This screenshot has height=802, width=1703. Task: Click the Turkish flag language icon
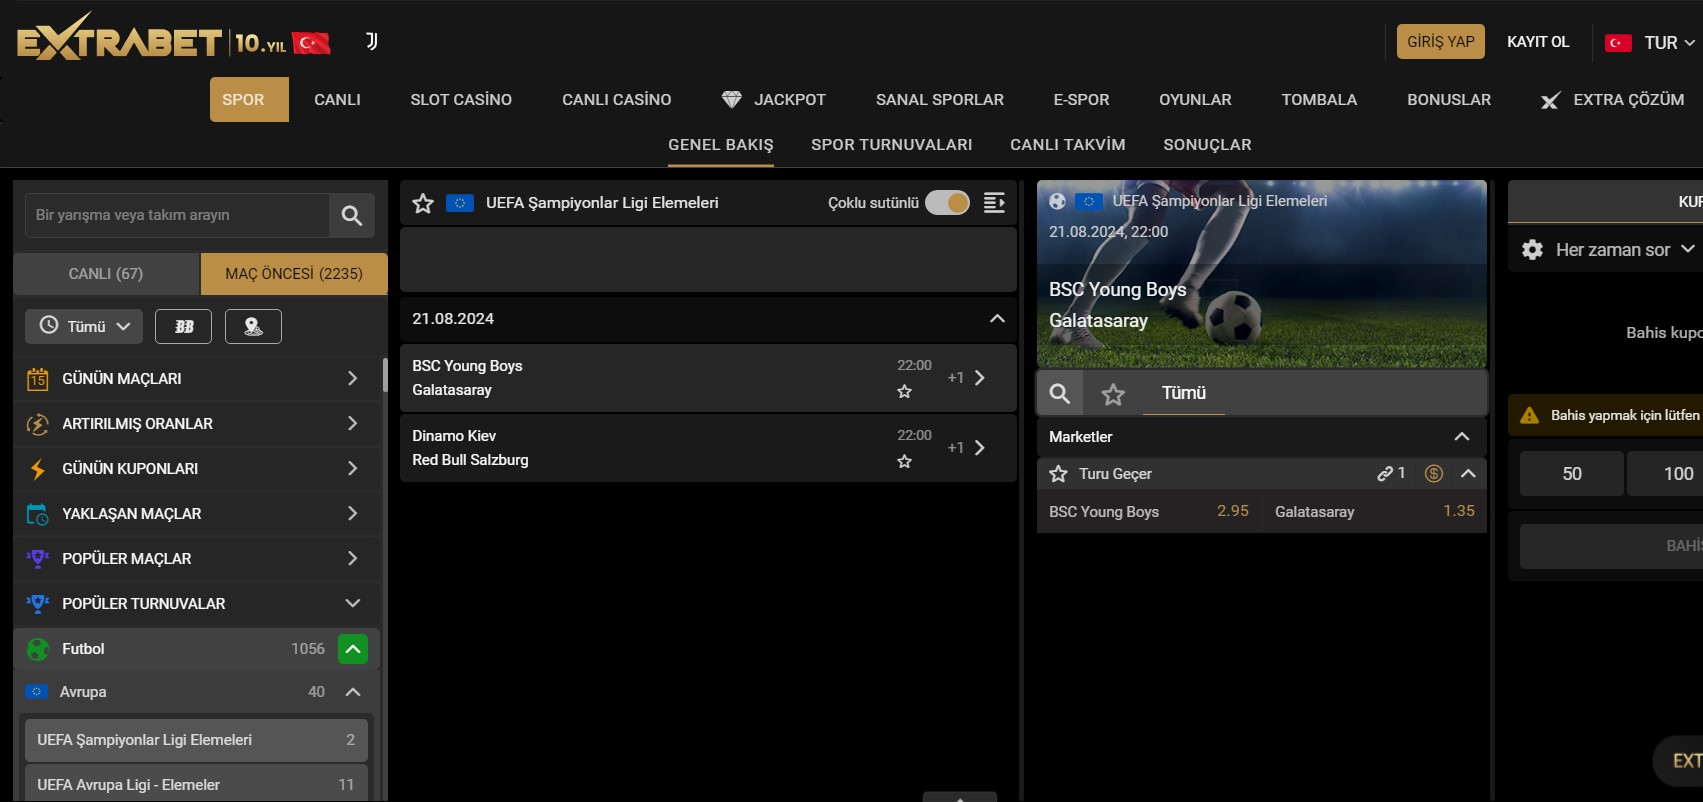tap(1618, 43)
